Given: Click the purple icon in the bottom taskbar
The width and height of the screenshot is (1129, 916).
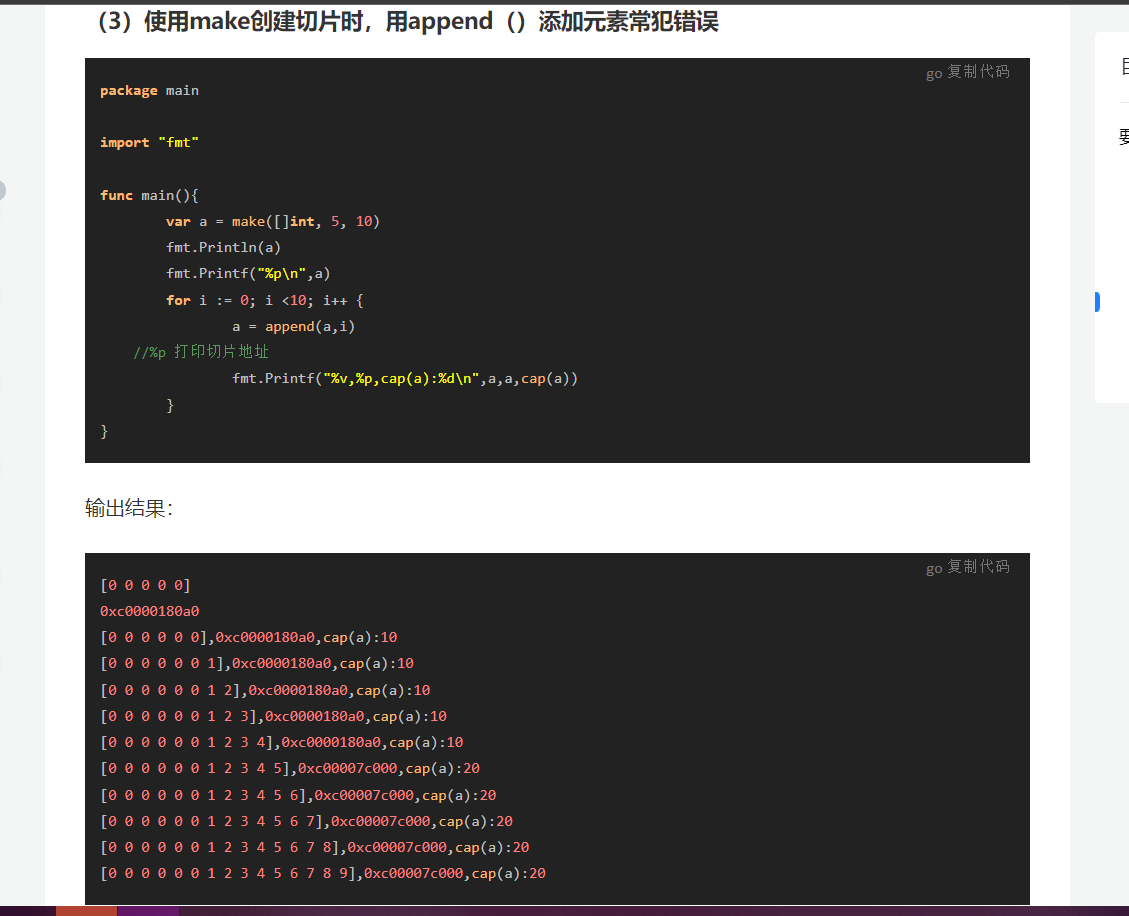Looking at the screenshot, I should coord(148,911).
